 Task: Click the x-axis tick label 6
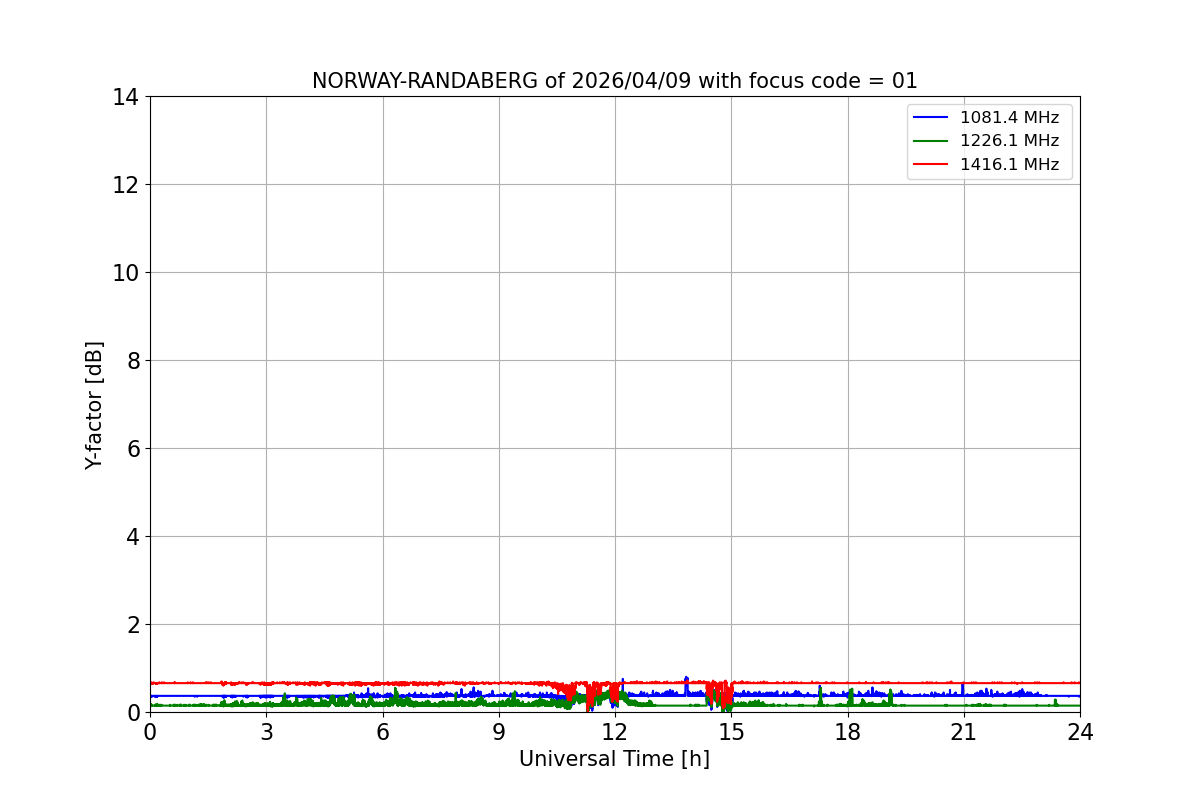pos(383,732)
